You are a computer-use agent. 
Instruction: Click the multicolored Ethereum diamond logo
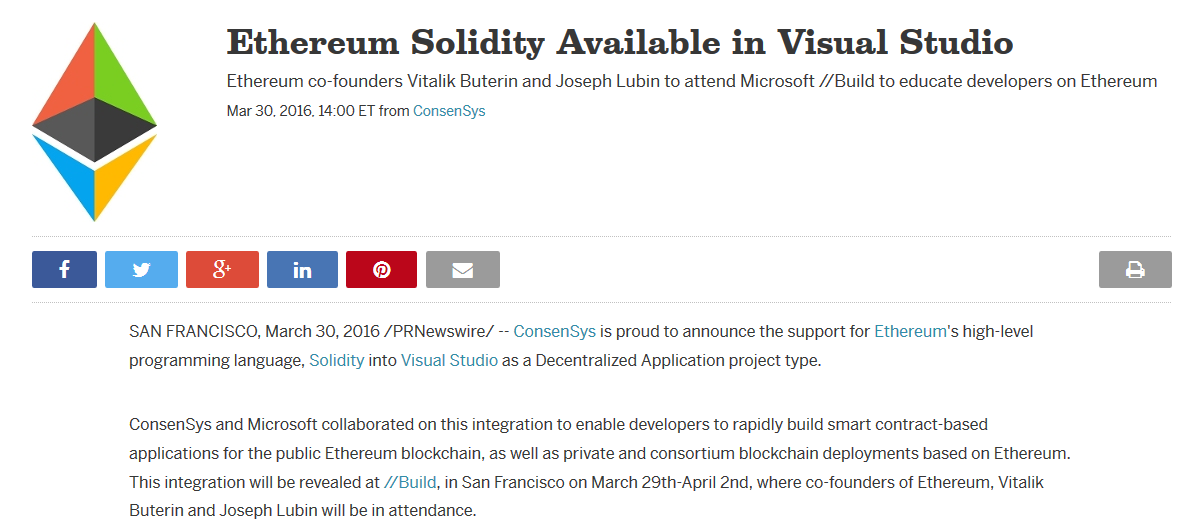point(94,122)
